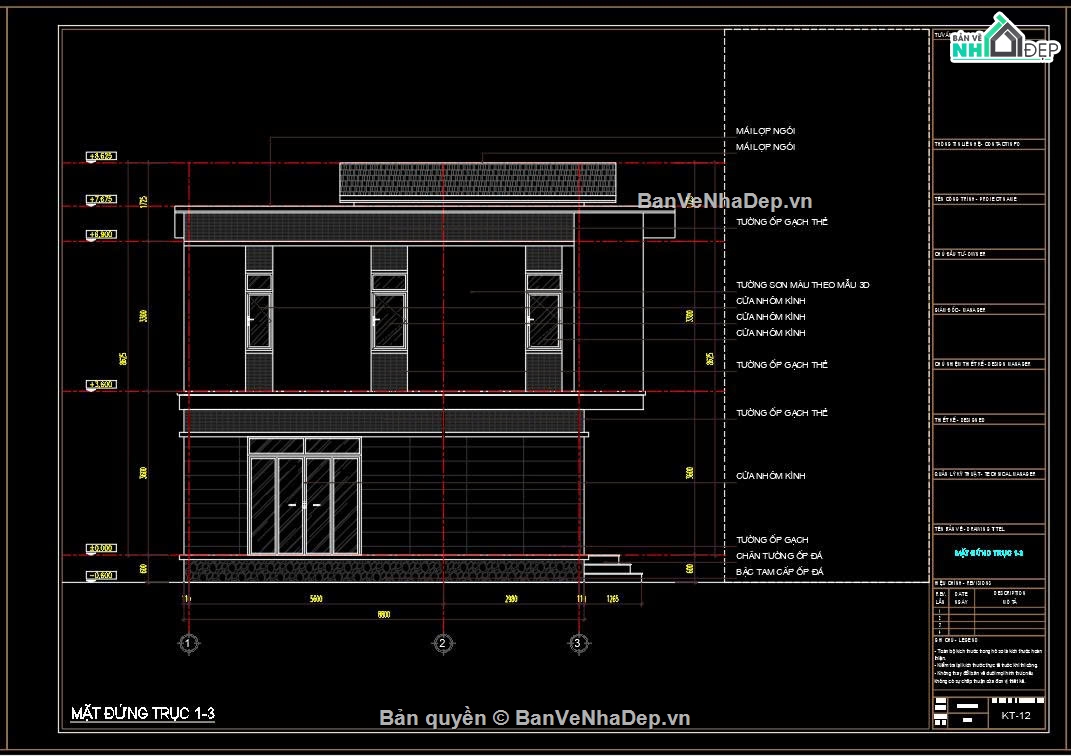
Task: Pick the +3.600 elevation level marker
Action: click(x=102, y=384)
